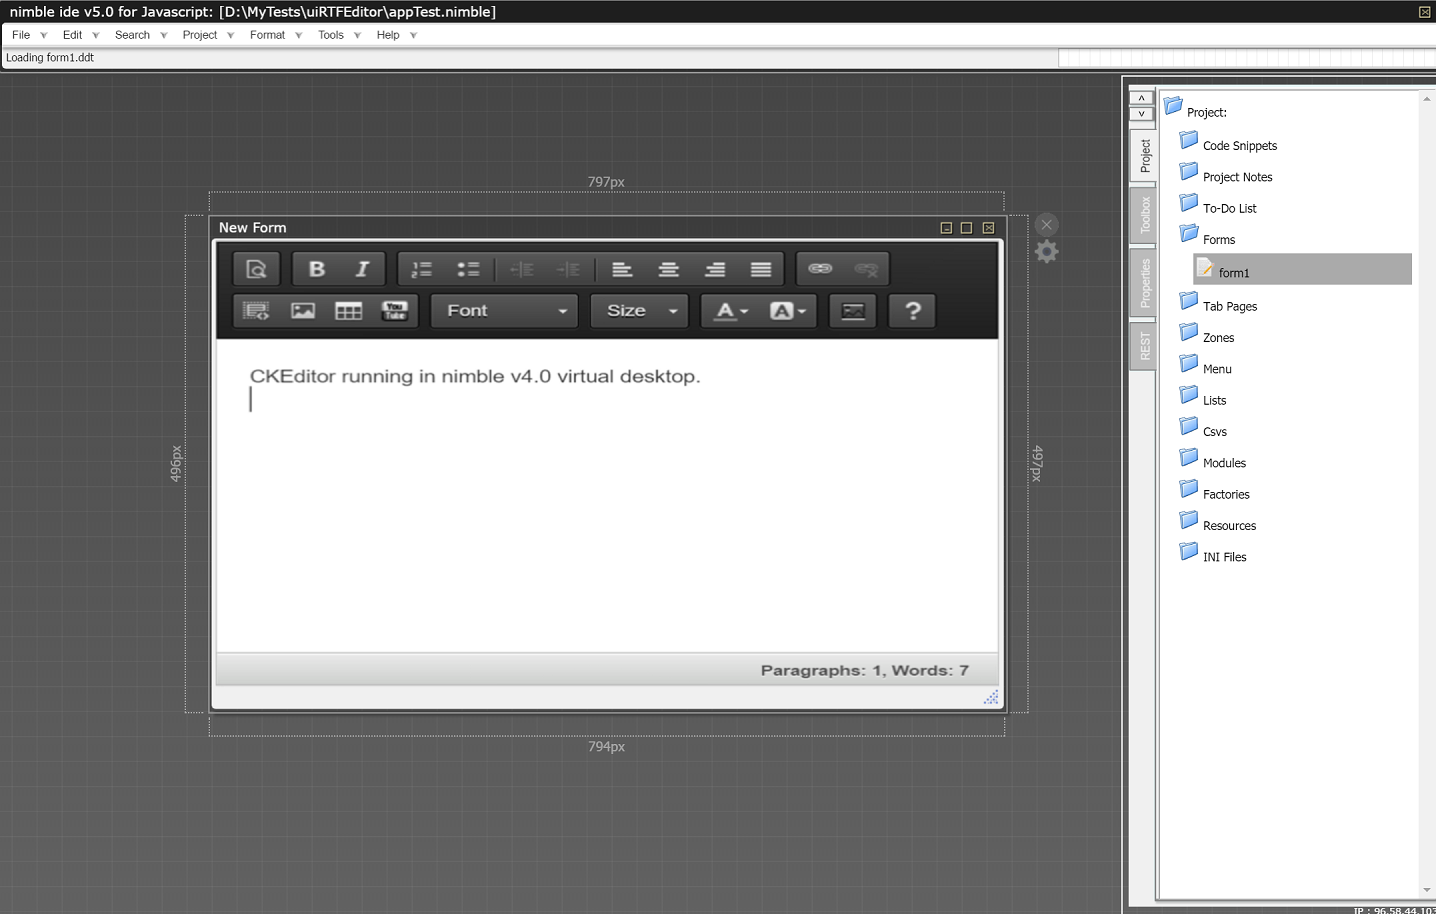1436x914 pixels.
Task: Click into the editor text area
Action: coord(607,496)
